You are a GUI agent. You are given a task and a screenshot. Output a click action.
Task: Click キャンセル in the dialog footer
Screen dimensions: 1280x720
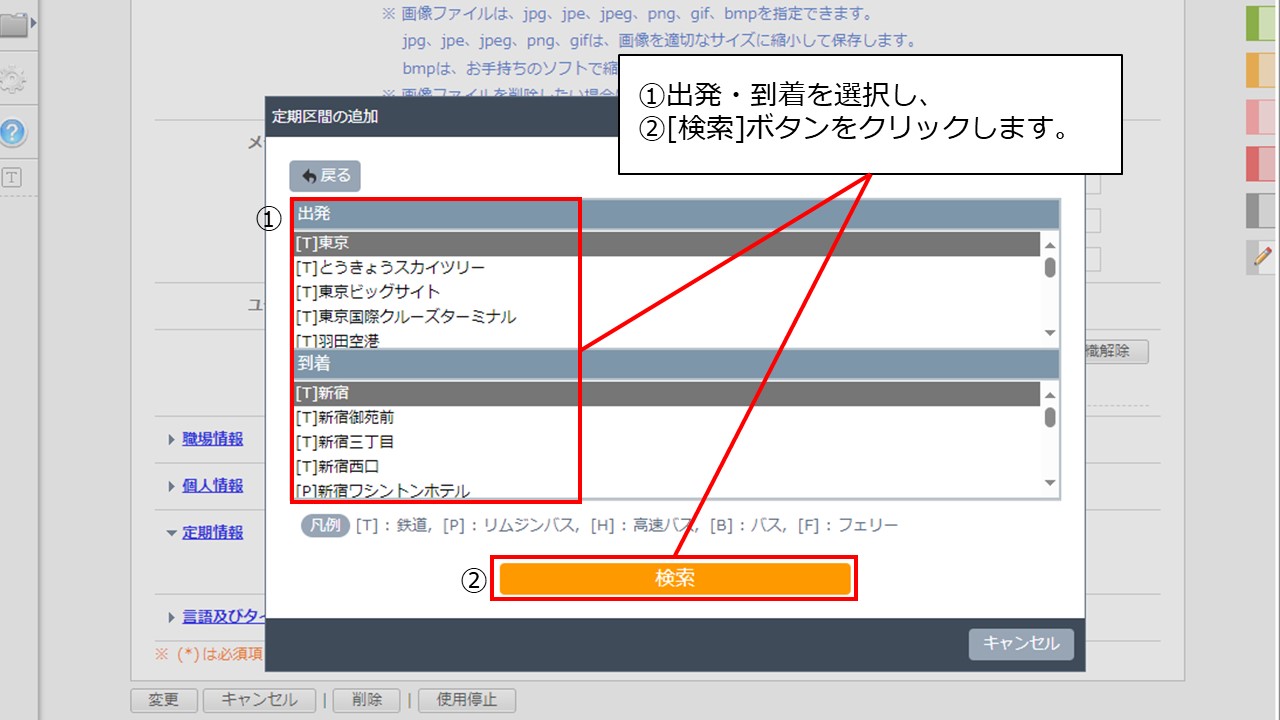1020,644
